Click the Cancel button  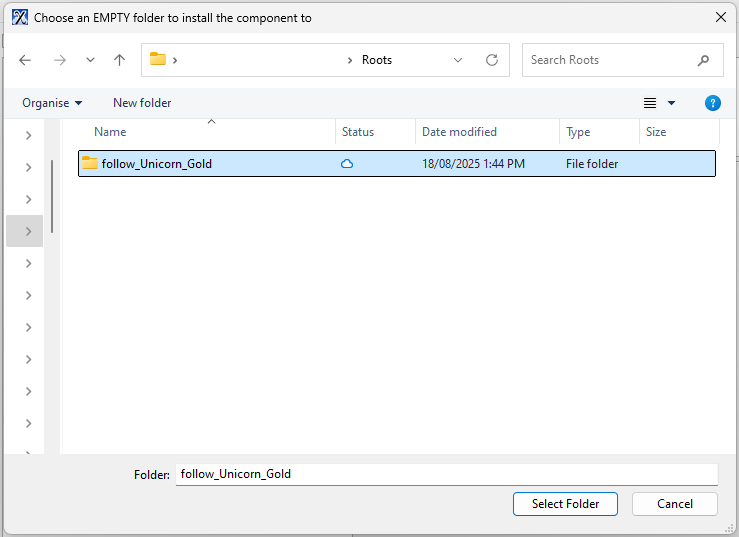pos(675,504)
